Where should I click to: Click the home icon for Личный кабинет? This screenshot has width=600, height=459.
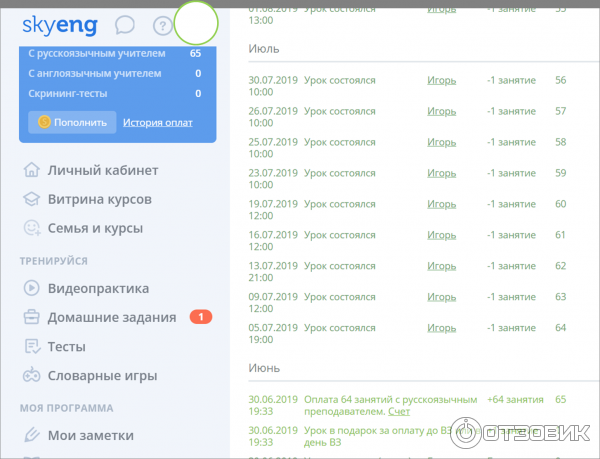point(32,169)
